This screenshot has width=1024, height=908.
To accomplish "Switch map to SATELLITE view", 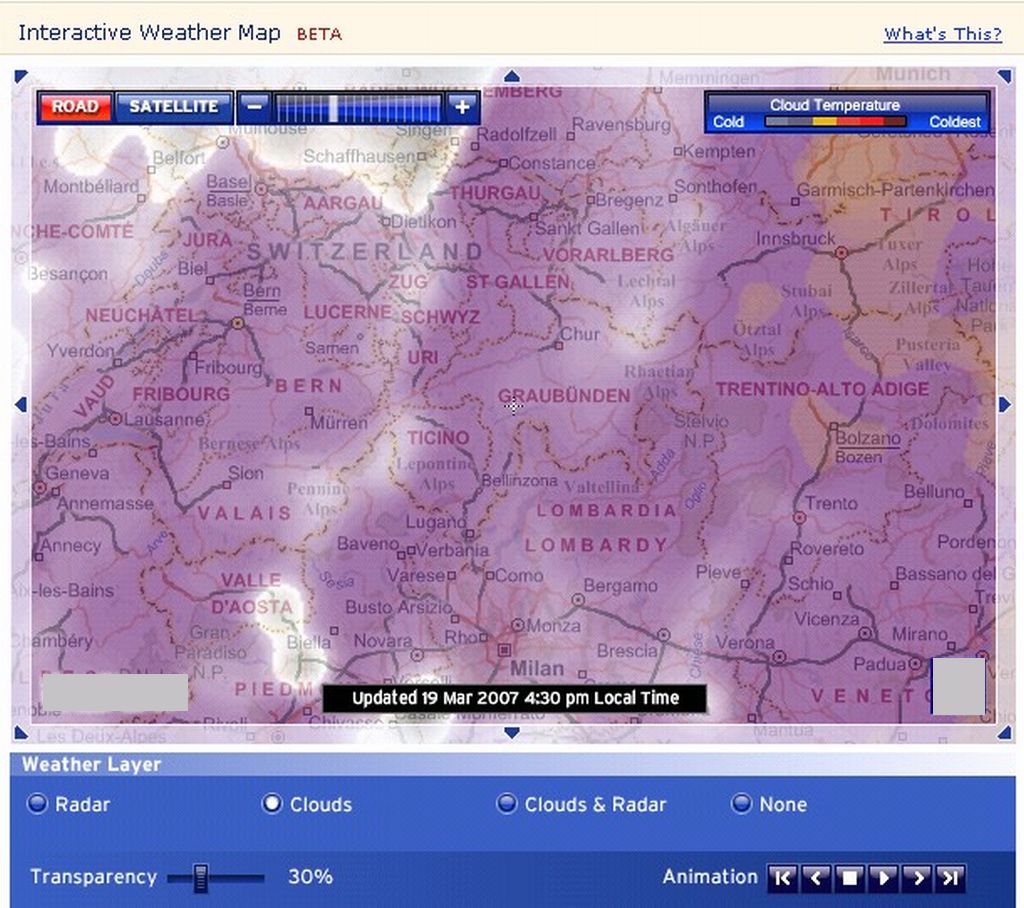I will click(x=173, y=107).
